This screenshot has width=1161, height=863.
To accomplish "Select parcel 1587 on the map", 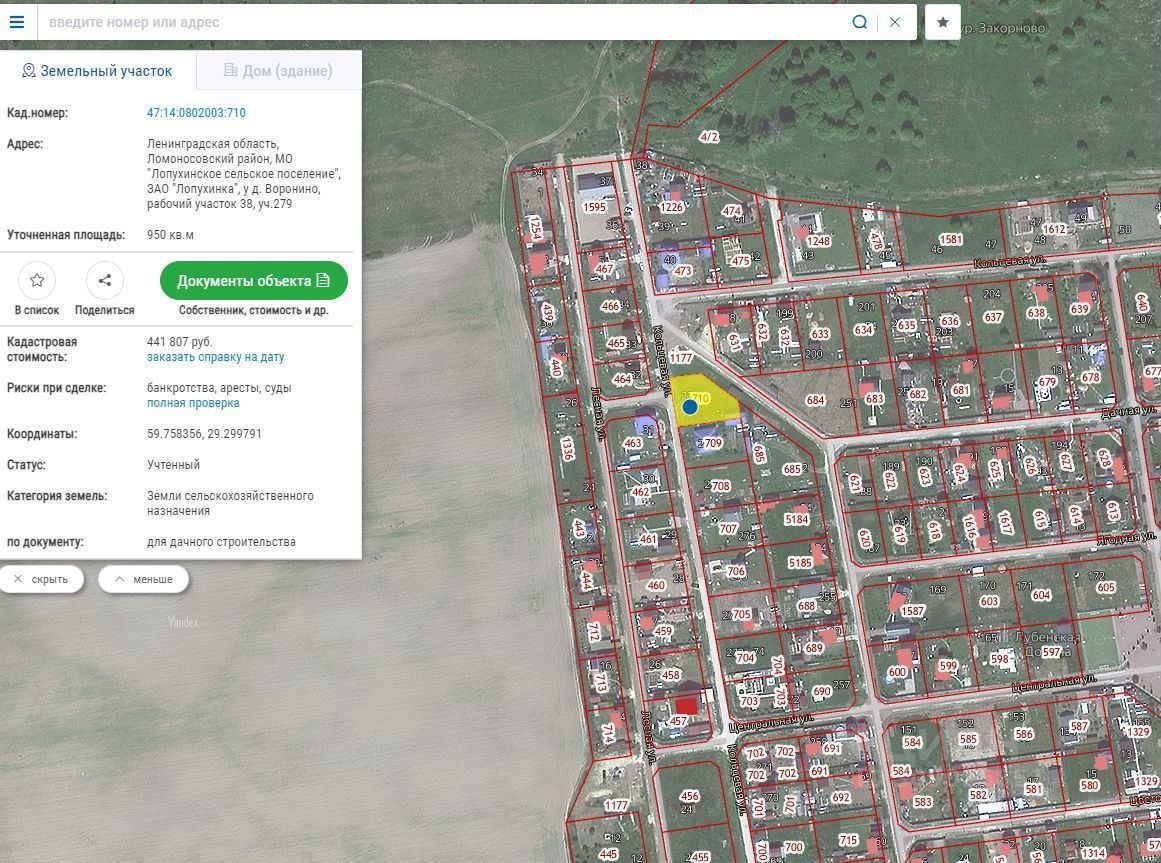I will 912,611.
